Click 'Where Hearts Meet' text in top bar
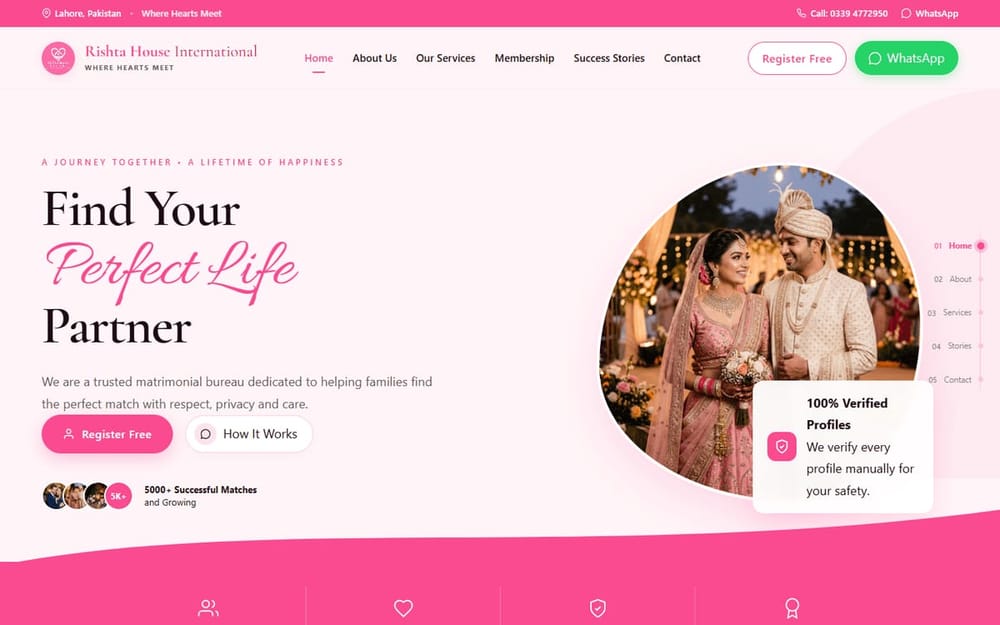 pos(181,13)
